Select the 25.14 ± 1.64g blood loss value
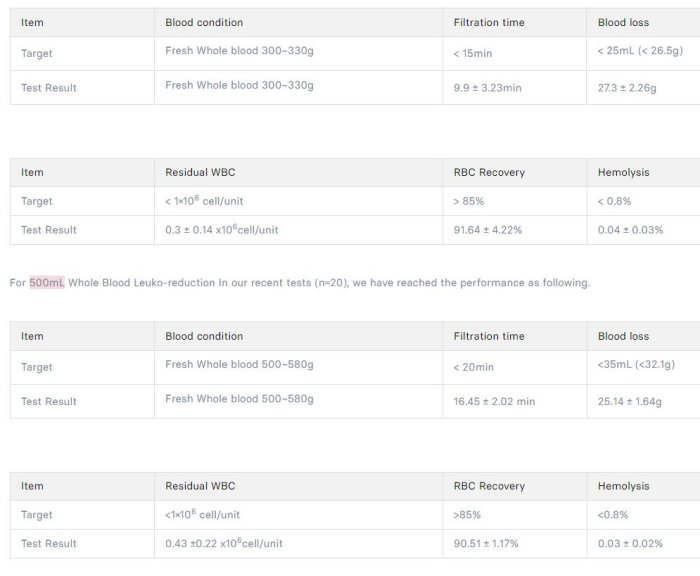Screen dimensions: 700x576 point(631,402)
